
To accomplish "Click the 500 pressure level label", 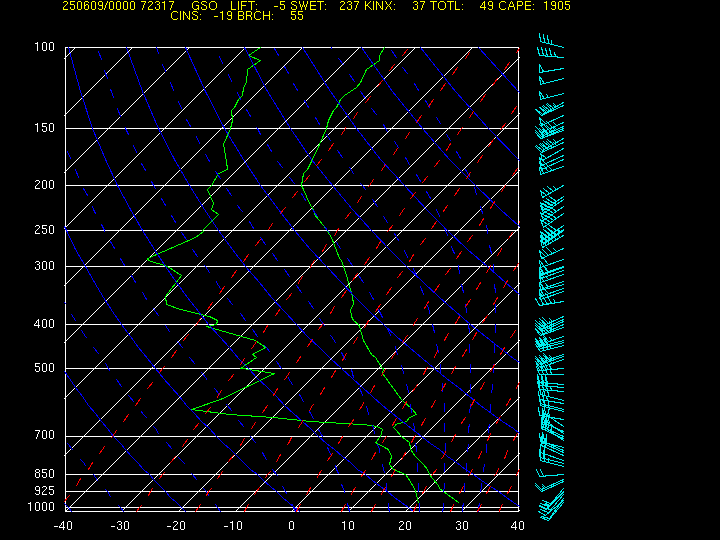I will tap(44, 368).
